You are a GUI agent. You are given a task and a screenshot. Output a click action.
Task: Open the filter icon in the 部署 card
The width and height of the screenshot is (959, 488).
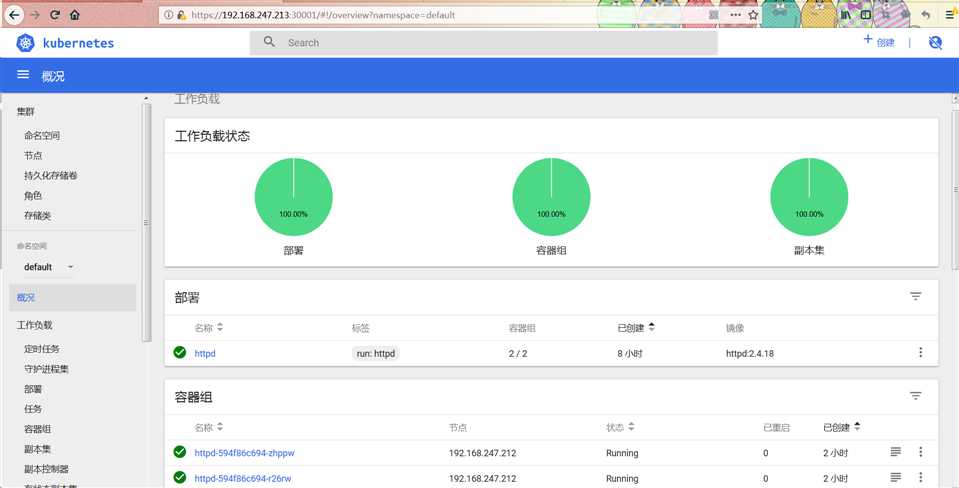click(x=916, y=297)
